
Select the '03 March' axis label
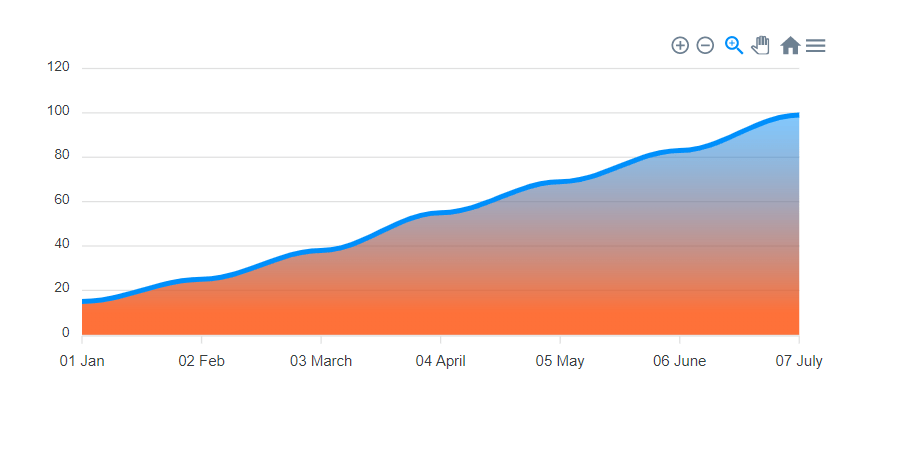(321, 361)
